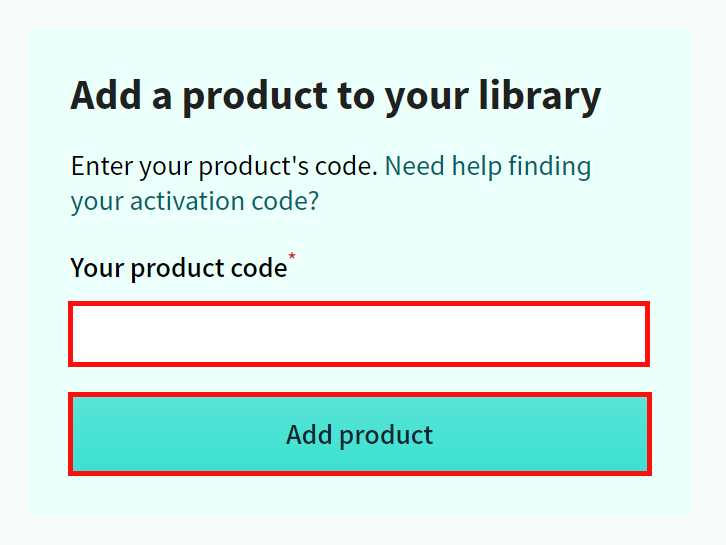Click the "Add a product to your library" heading
726x545 pixels.
(336, 96)
